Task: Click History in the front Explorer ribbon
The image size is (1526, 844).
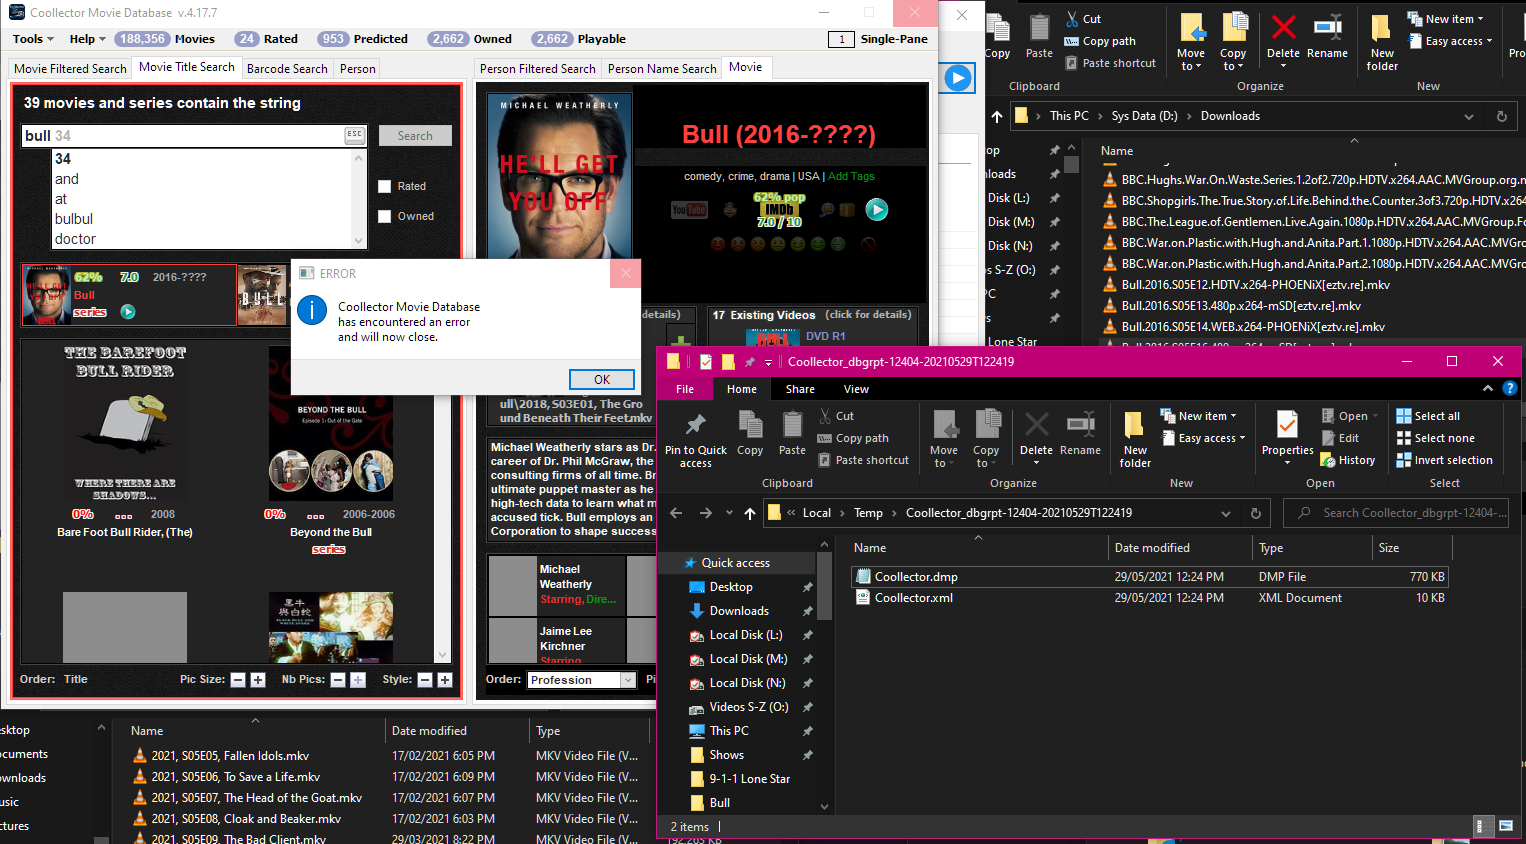Action: click(1348, 460)
